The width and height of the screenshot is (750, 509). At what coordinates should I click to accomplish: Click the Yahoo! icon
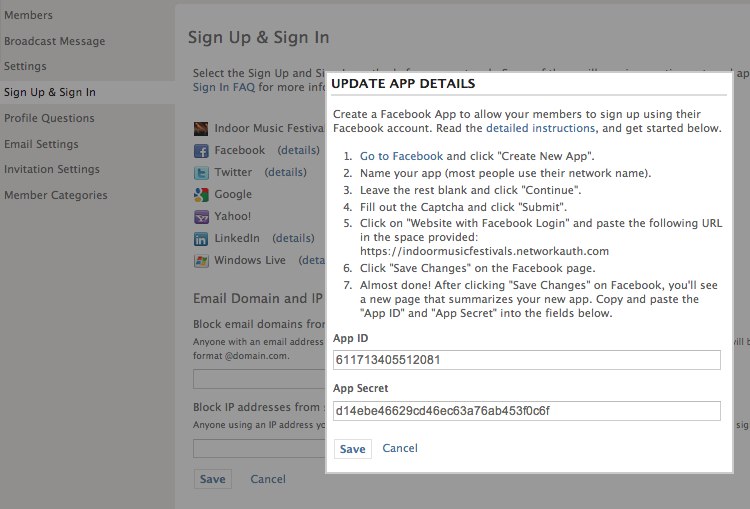pos(201,217)
